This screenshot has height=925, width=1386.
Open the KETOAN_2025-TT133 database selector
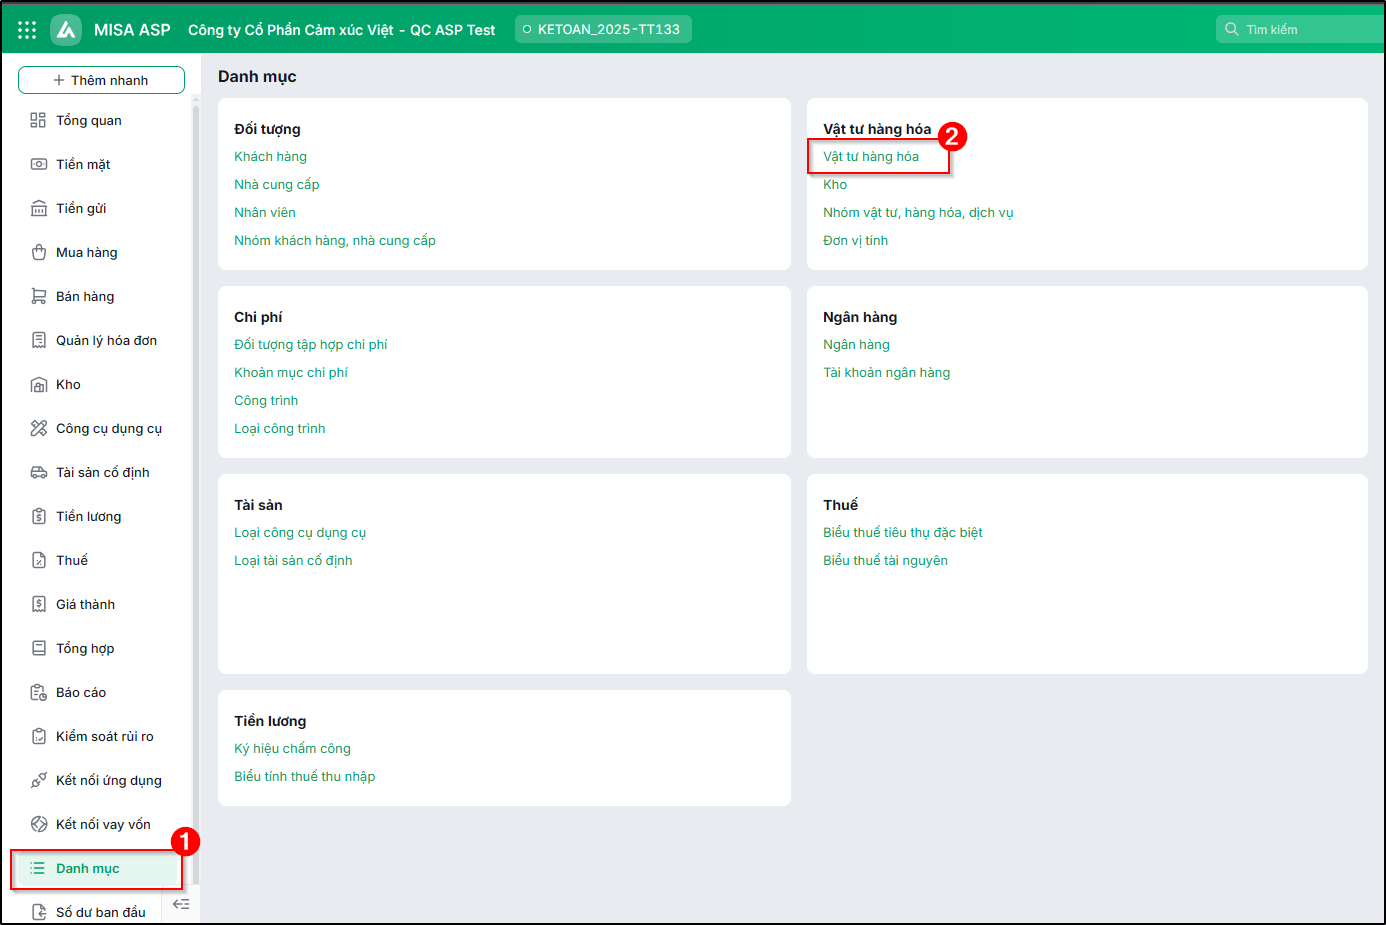(603, 29)
